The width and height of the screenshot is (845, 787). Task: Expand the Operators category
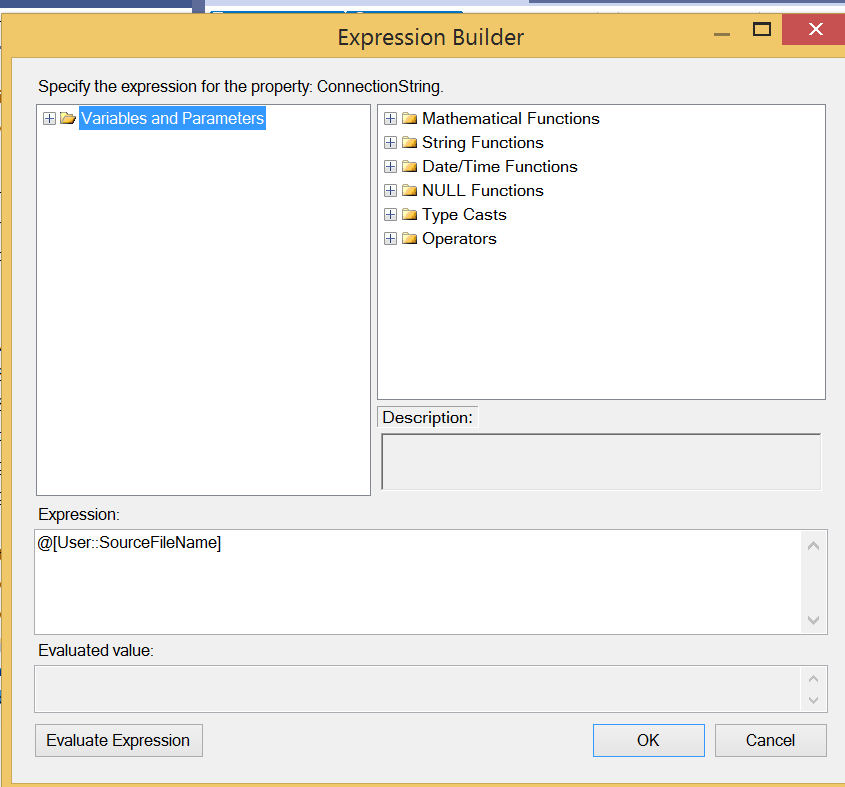390,238
